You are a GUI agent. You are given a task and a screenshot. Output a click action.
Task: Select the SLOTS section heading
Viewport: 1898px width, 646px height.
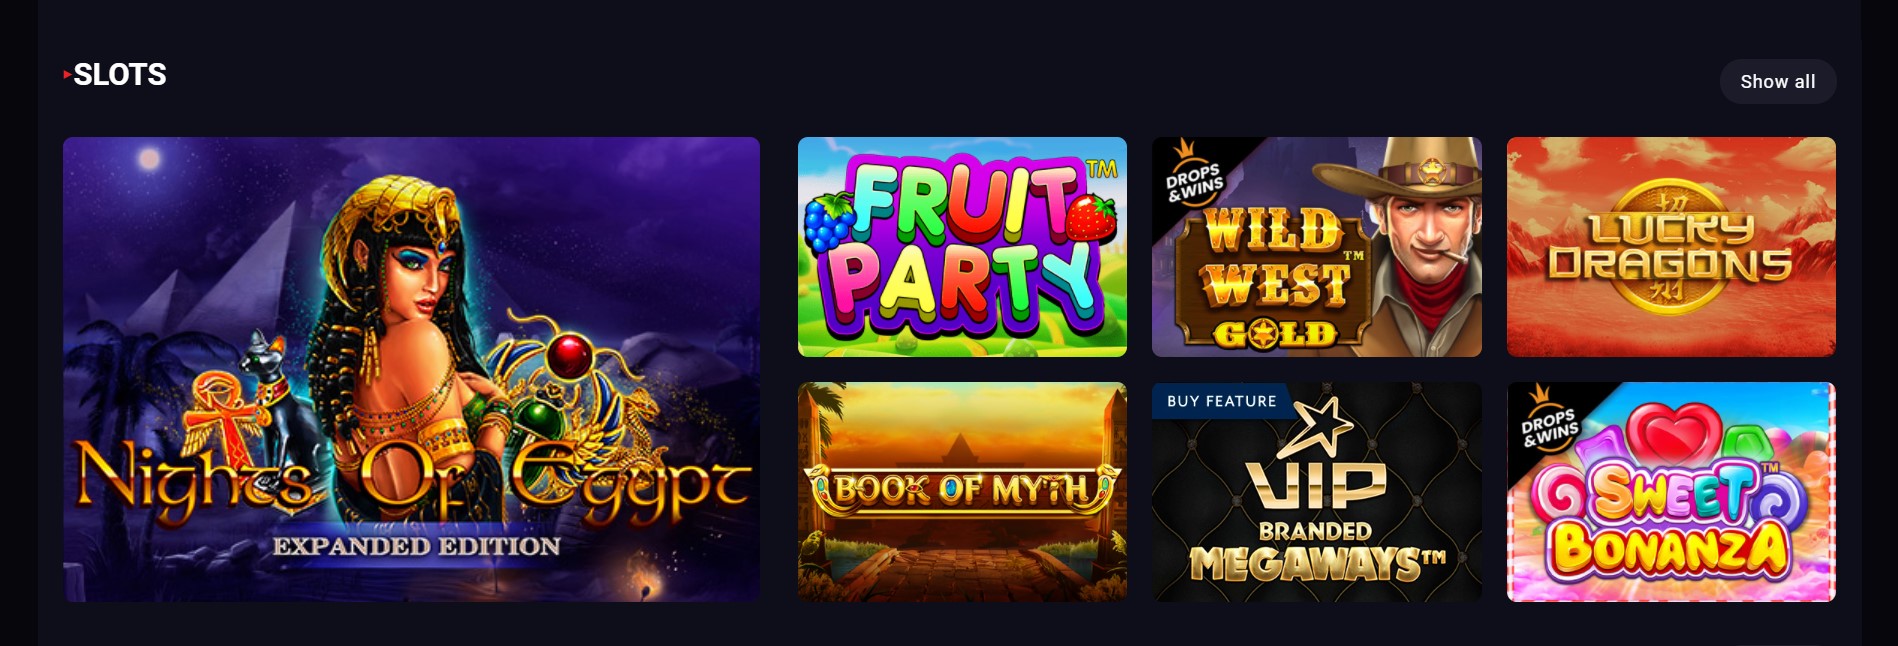(120, 75)
